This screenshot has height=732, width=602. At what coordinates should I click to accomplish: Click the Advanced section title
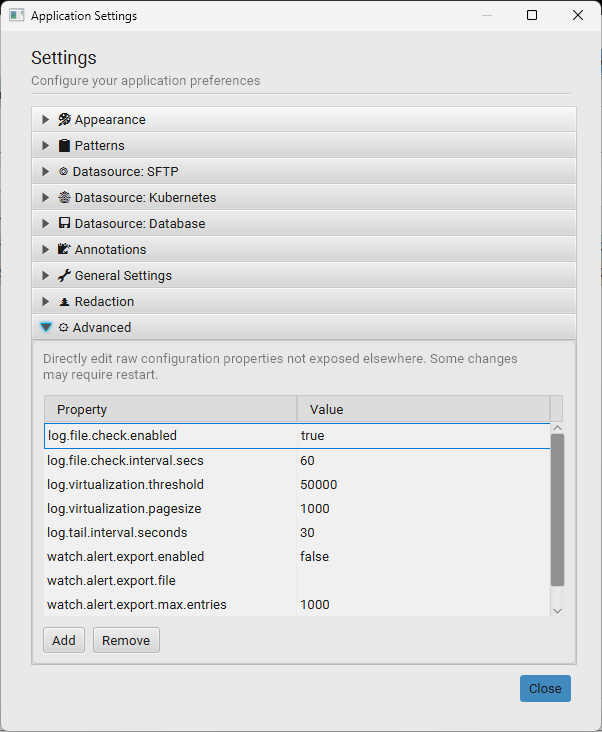coord(102,328)
